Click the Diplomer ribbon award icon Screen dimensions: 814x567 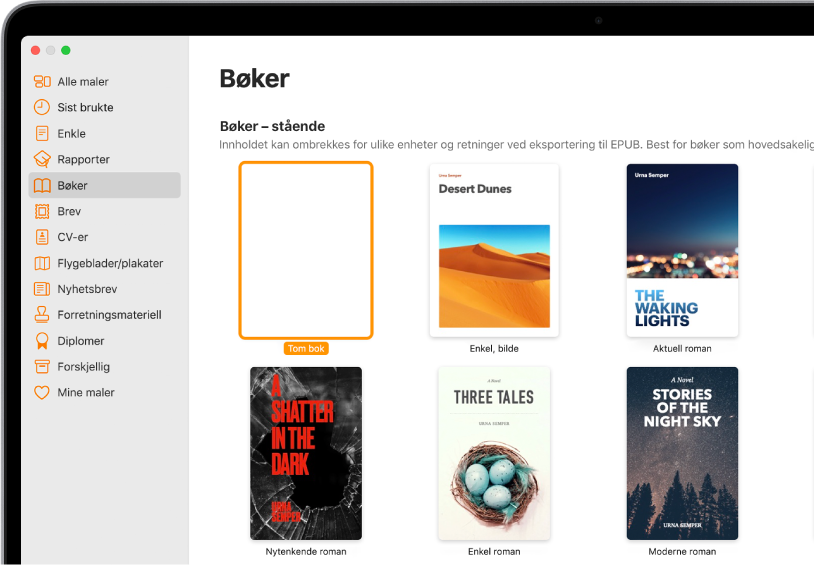pyautogui.click(x=42, y=341)
